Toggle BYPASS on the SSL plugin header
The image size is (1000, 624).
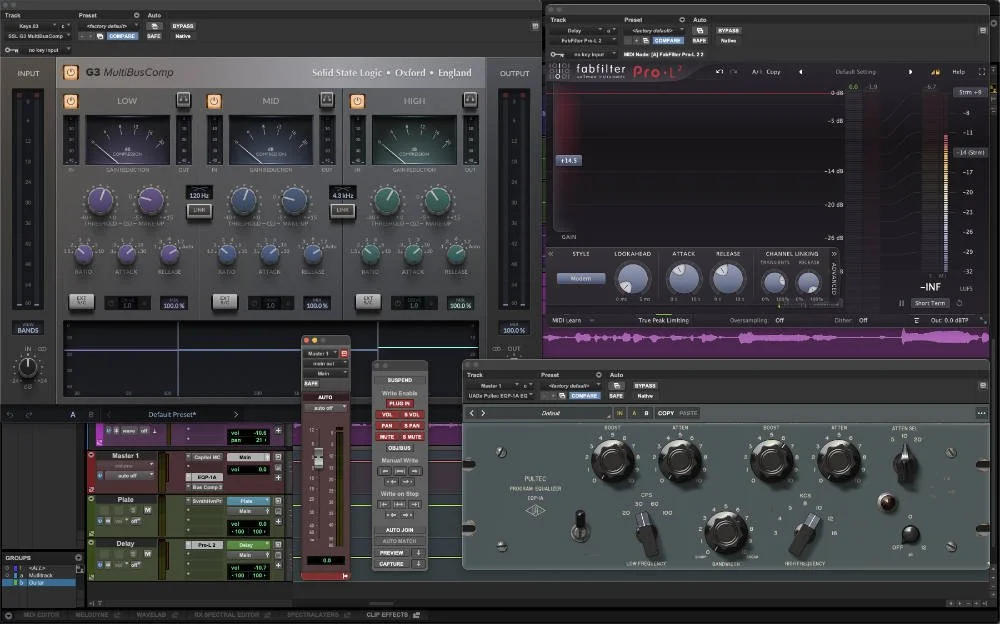pos(183,26)
